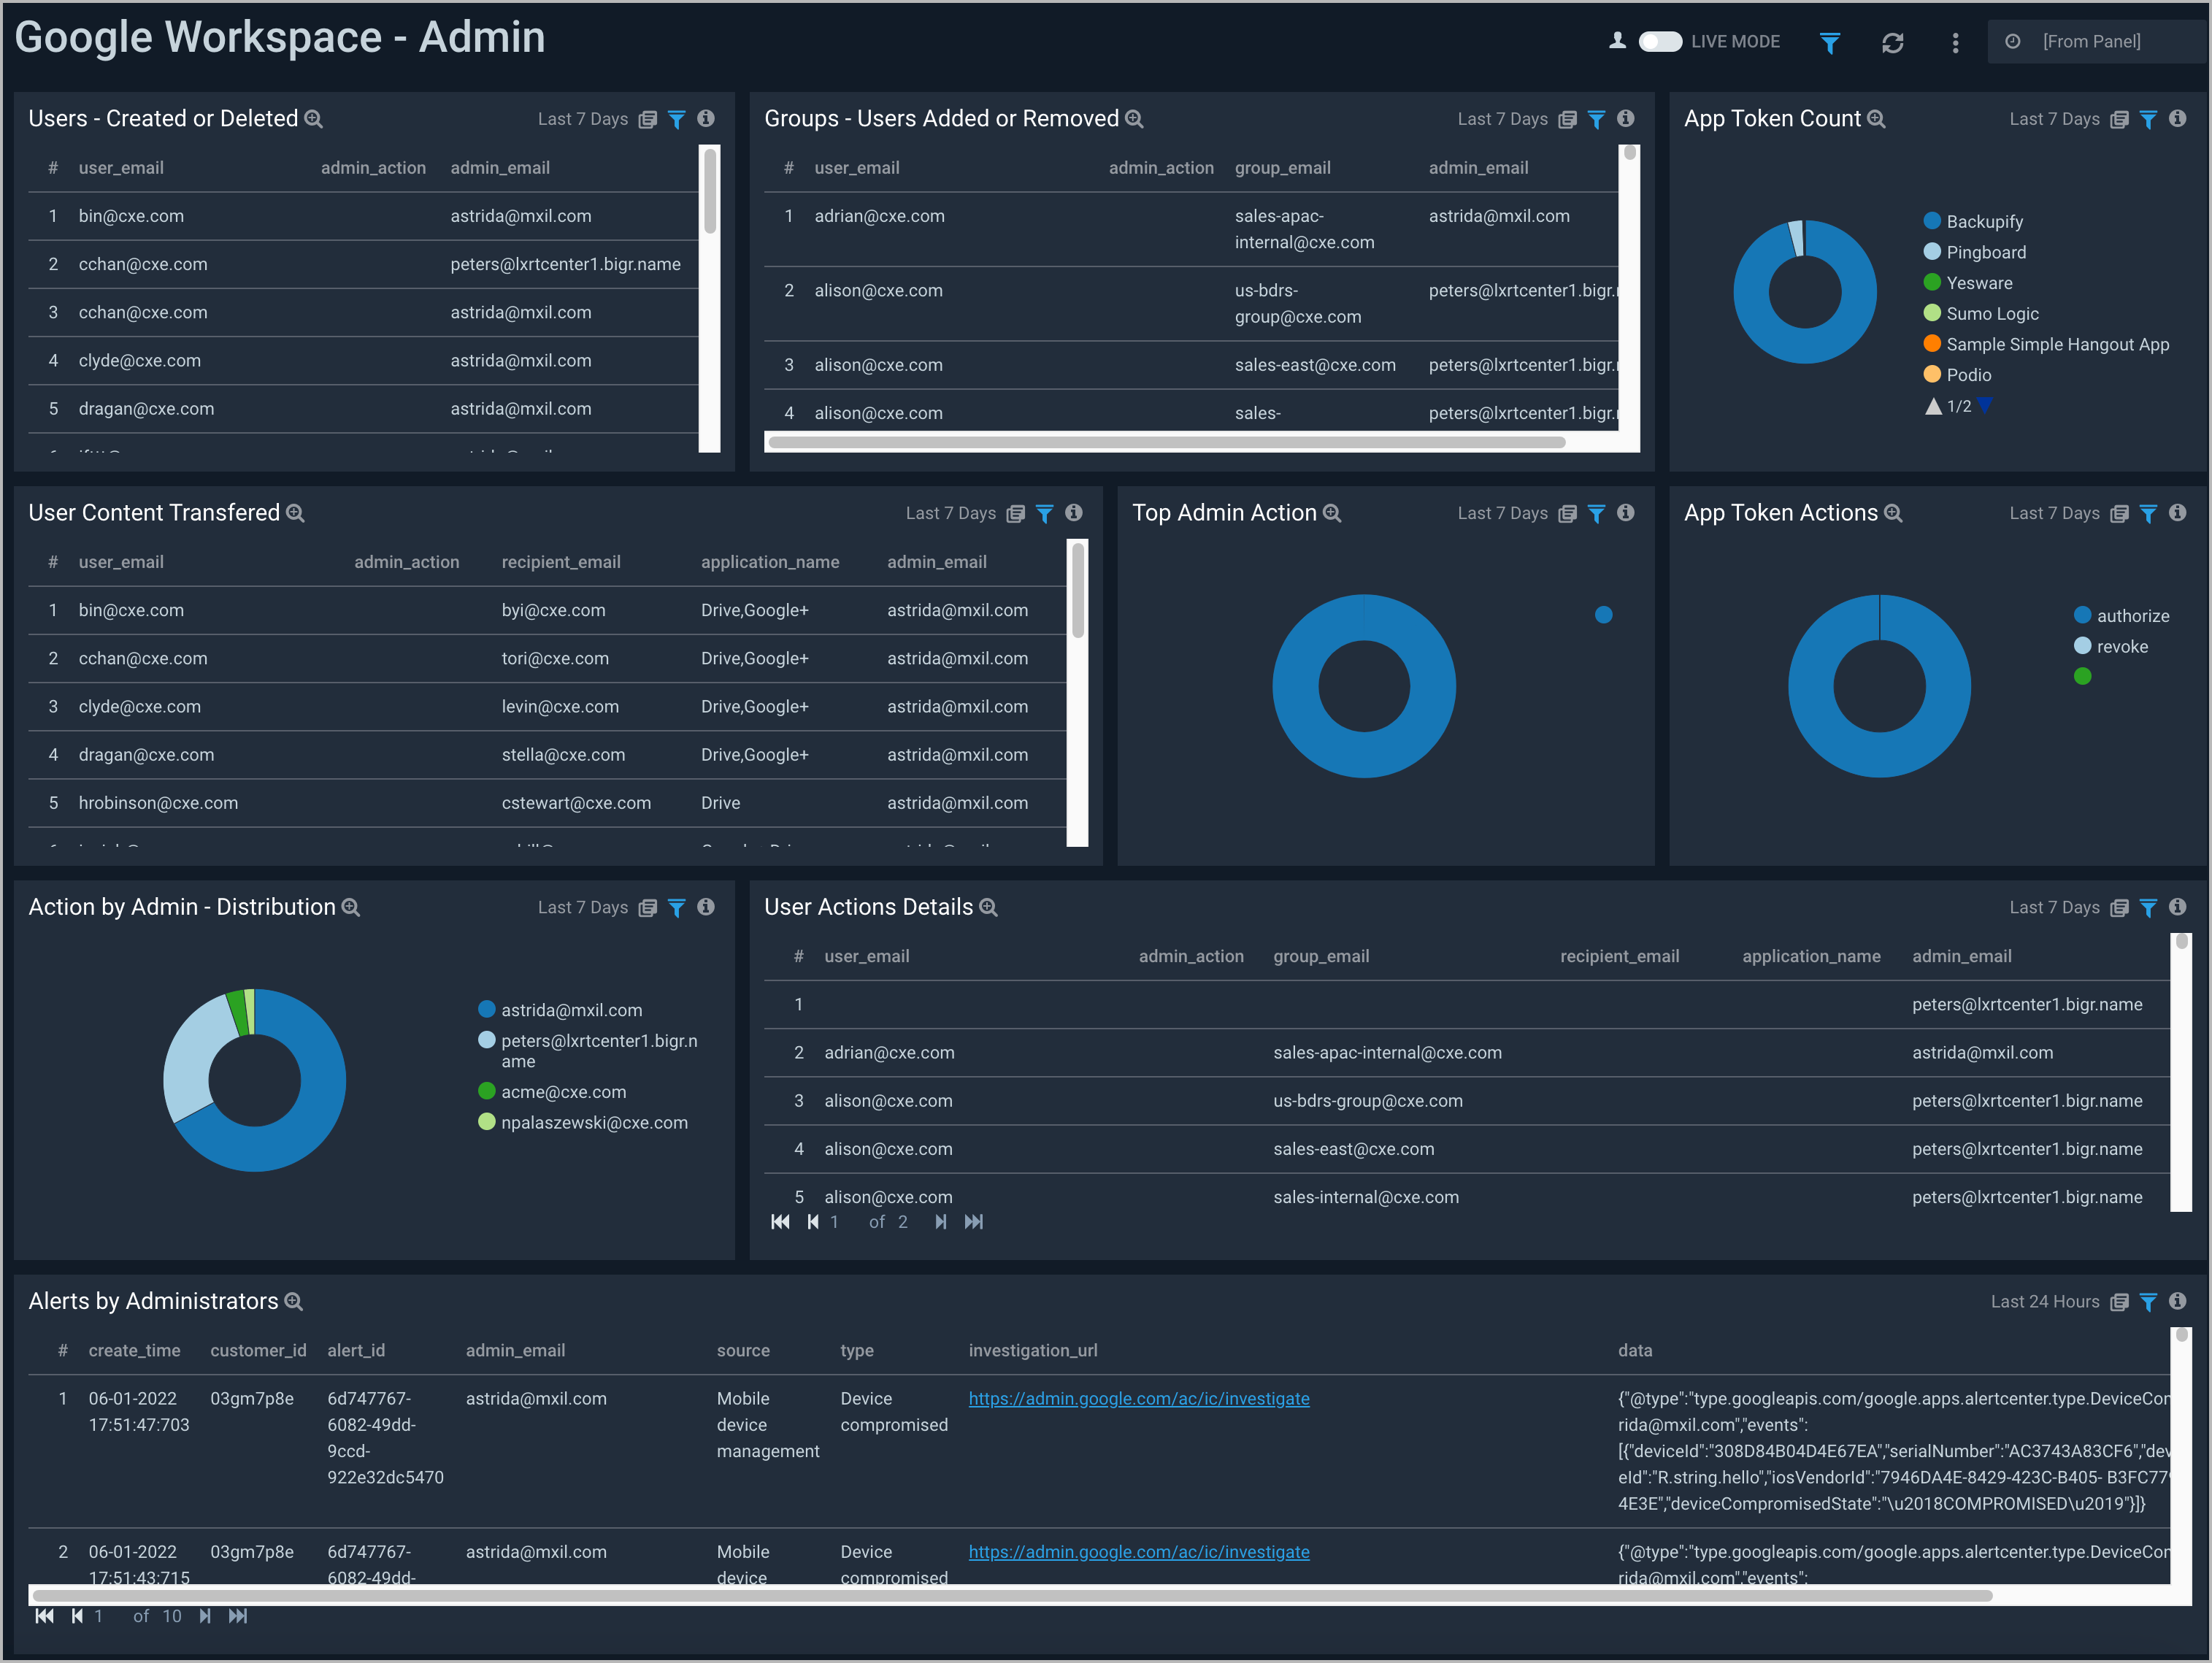Jump to last page of Alerts by Administrators
The width and height of the screenshot is (2212, 1663).
click(238, 1615)
